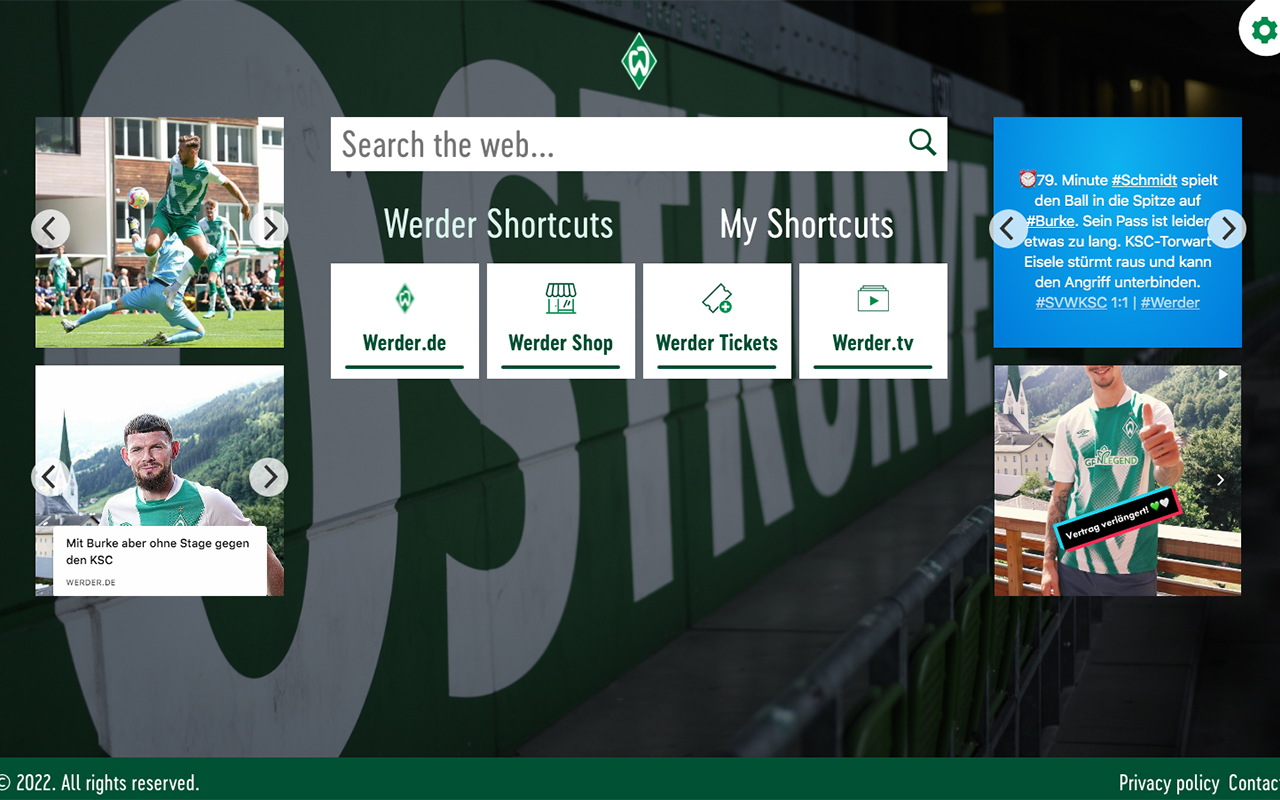
Task: Open the Privacy policy footer link
Action: tap(1169, 783)
